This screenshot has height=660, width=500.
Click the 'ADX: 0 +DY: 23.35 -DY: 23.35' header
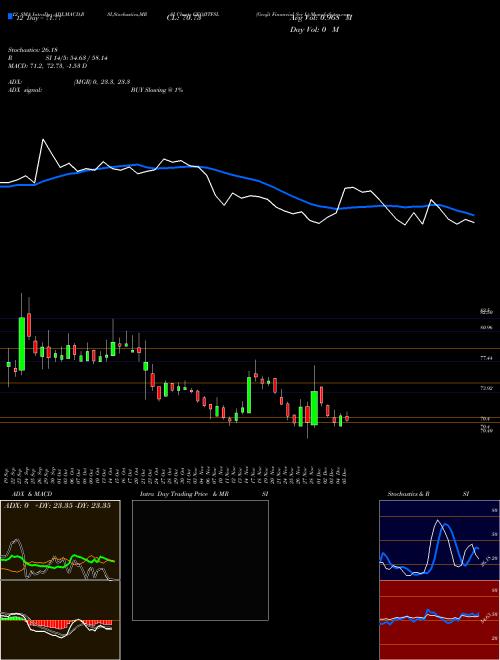coord(57,506)
